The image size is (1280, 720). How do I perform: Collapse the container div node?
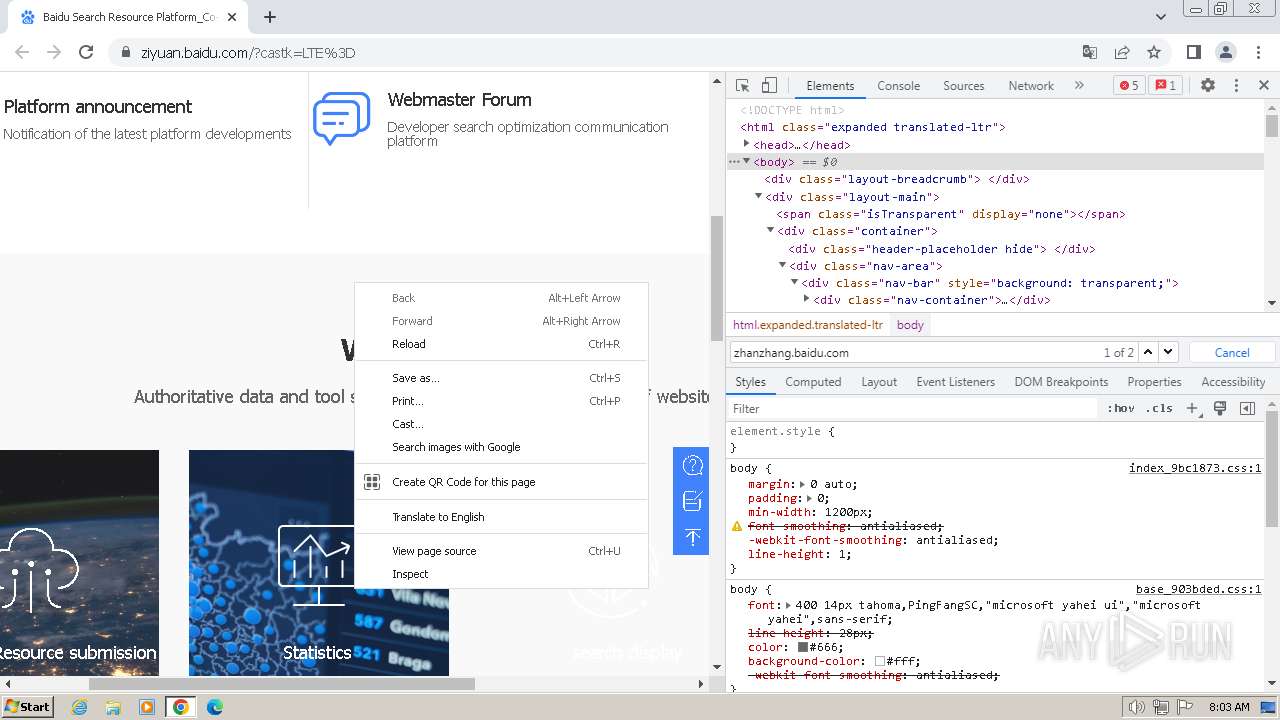tap(770, 230)
